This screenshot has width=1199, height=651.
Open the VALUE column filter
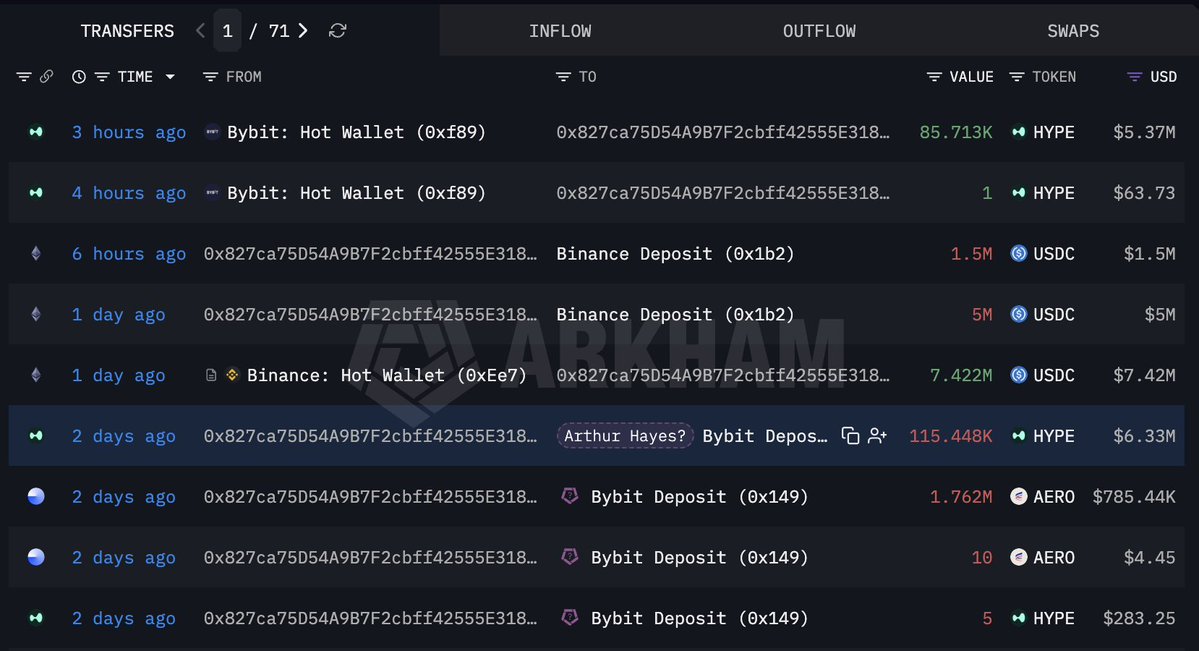[934, 76]
